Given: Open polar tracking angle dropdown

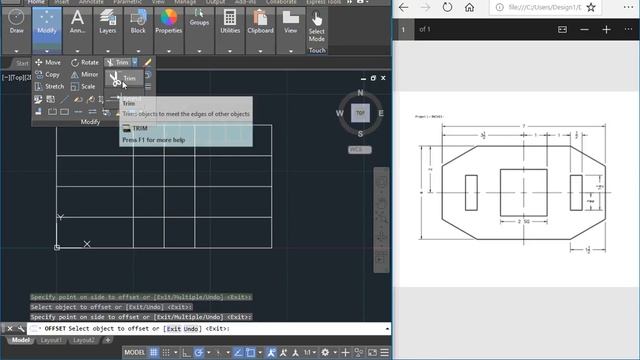Looking at the screenshot, I should (209, 352).
